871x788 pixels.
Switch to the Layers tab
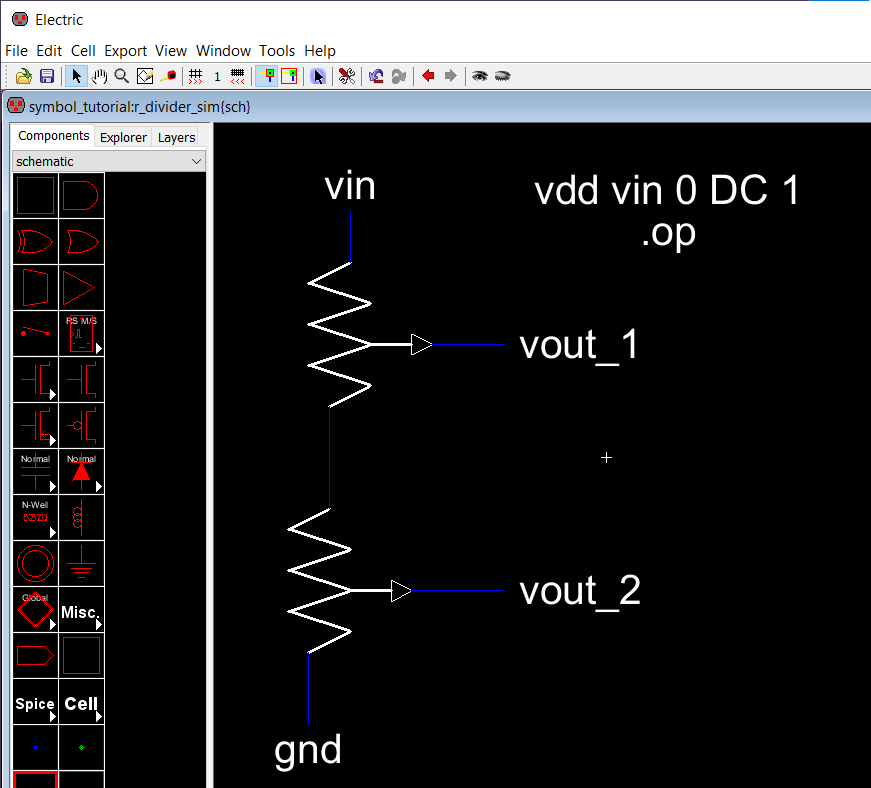pyautogui.click(x=176, y=137)
